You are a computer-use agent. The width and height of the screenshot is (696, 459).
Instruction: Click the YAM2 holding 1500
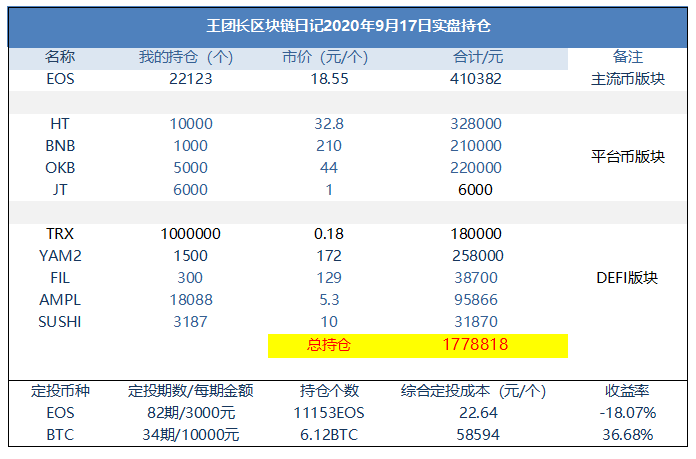click(x=190, y=256)
